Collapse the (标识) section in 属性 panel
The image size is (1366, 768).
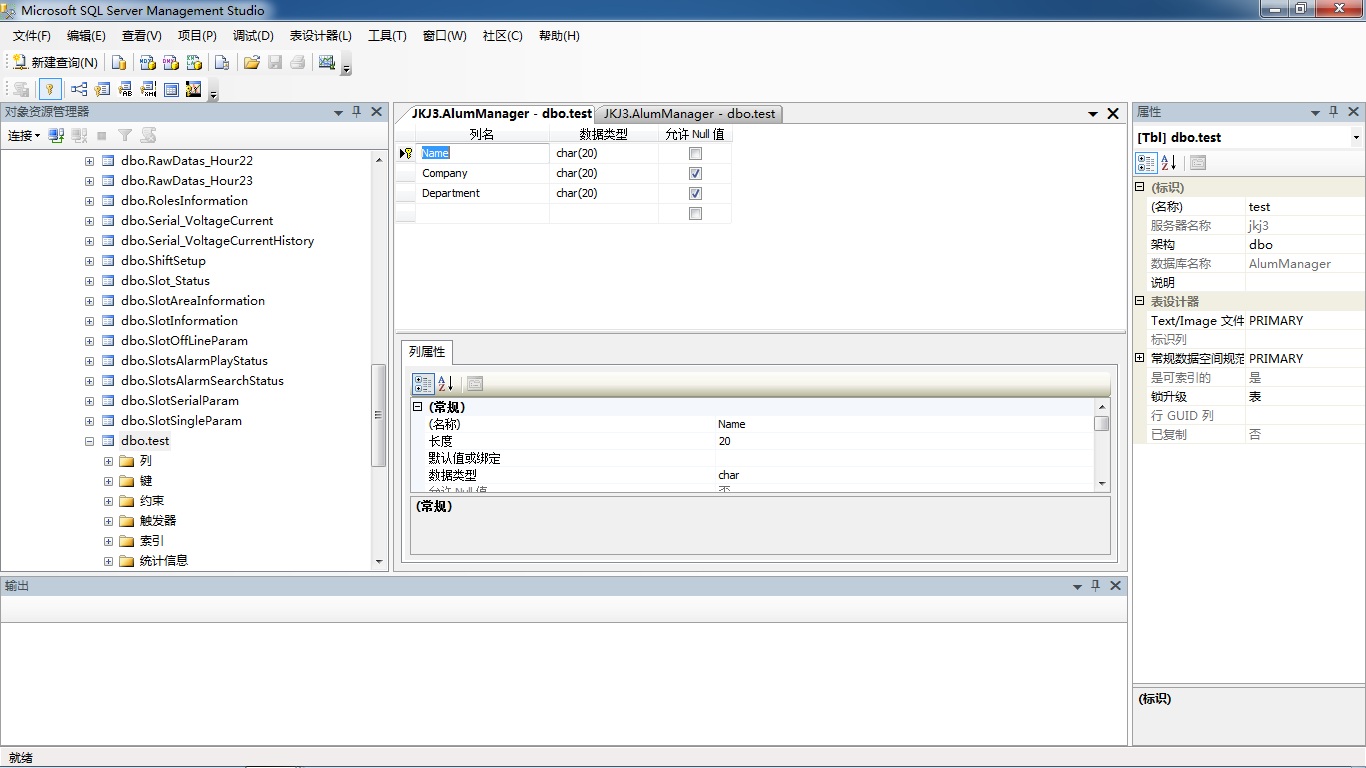pyautogui.click(x=1139, y=187)
